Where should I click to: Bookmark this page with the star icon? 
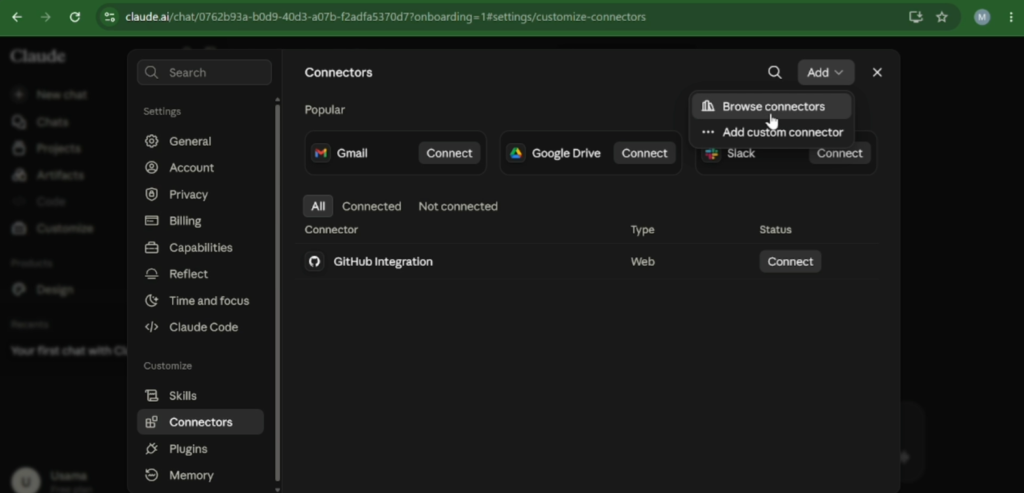[942, 17]
